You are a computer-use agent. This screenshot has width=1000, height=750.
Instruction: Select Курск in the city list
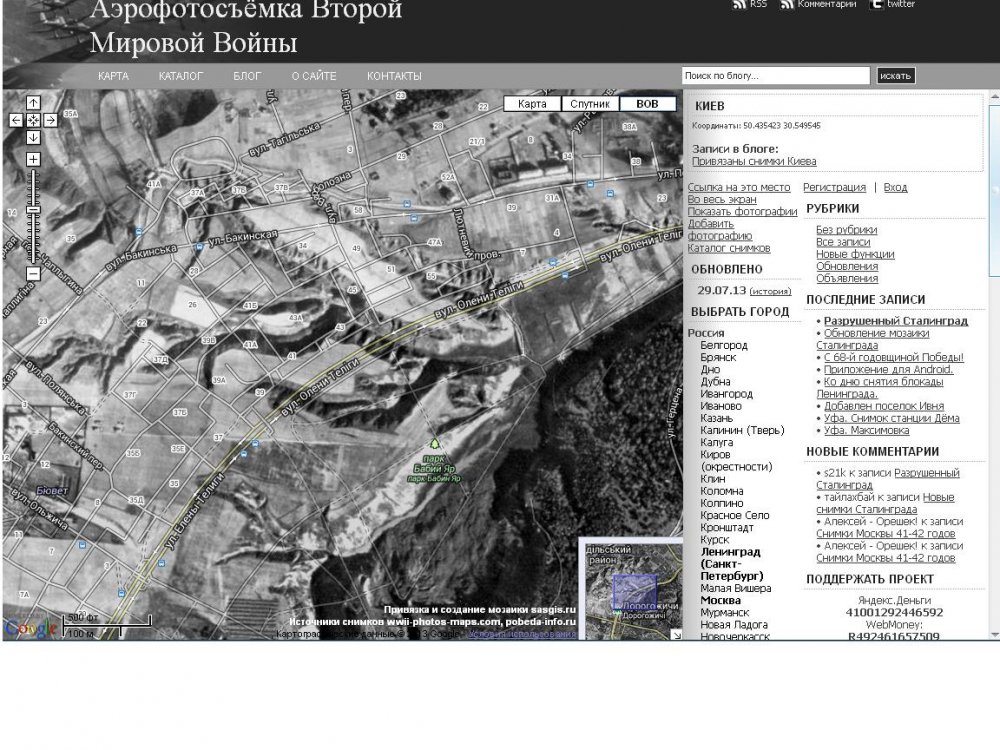pos(715,540)
